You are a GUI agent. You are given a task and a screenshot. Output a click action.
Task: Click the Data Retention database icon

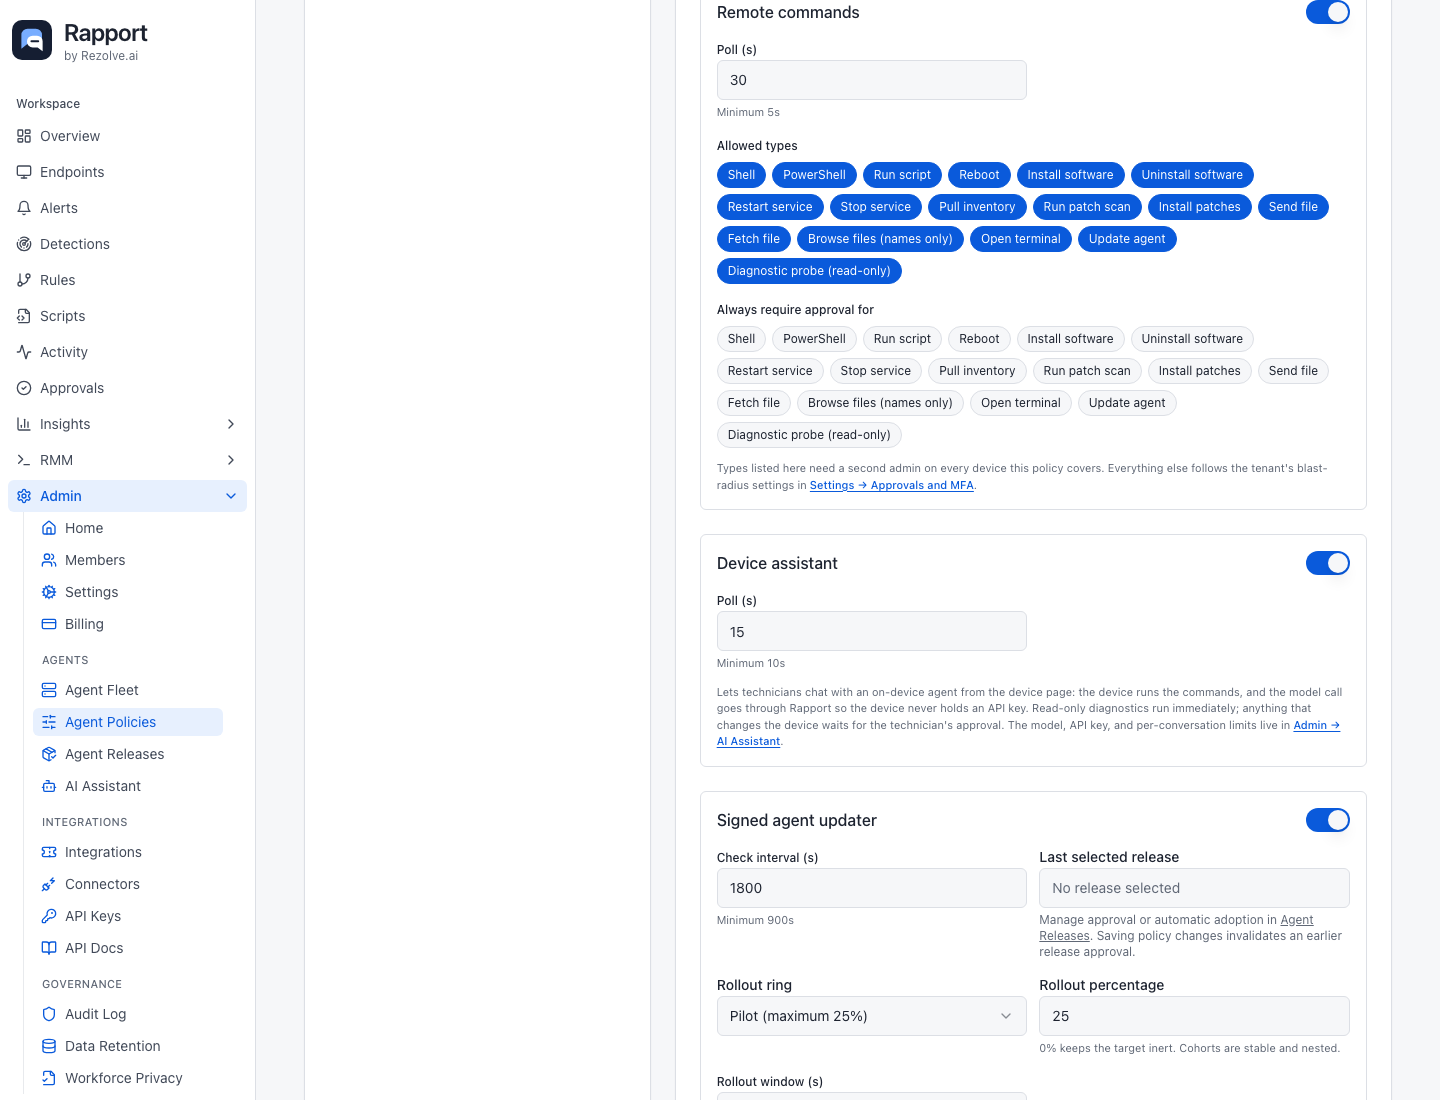pos(49,1046)
